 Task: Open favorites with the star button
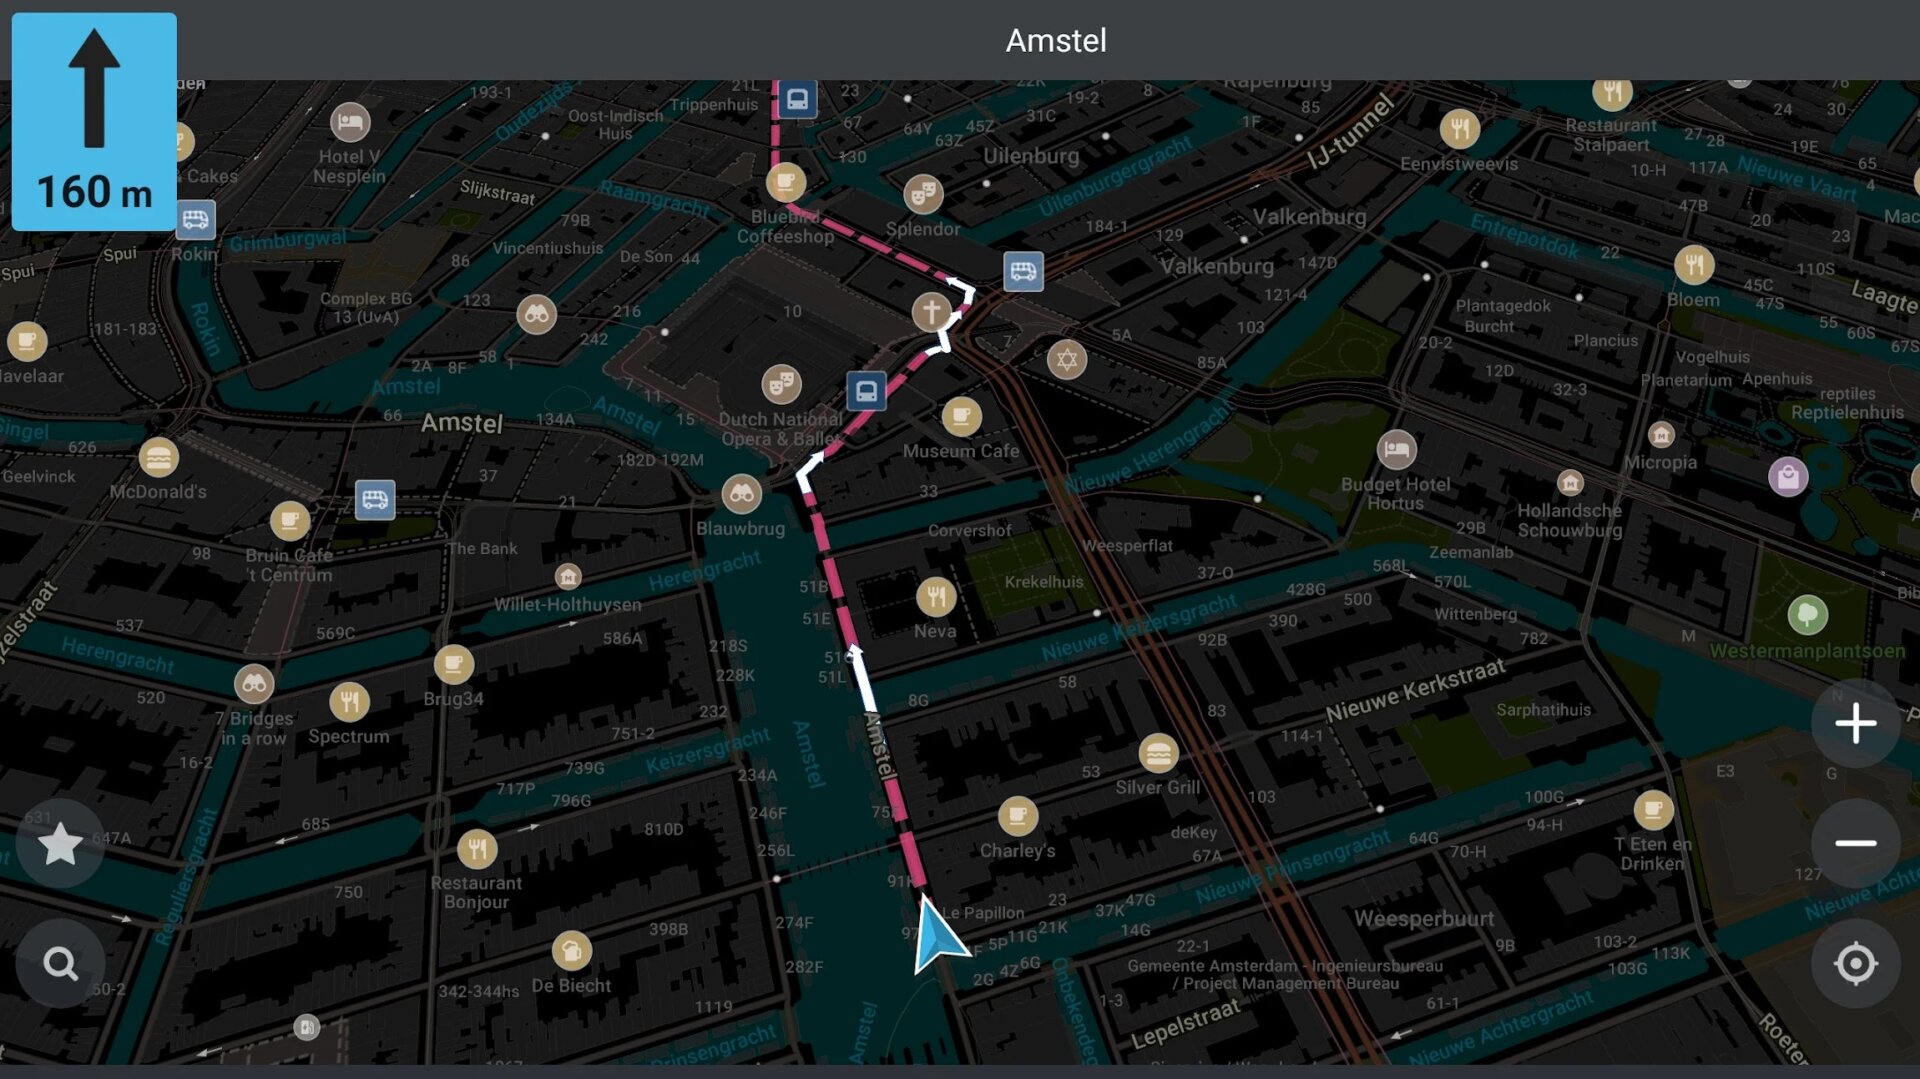60,844
